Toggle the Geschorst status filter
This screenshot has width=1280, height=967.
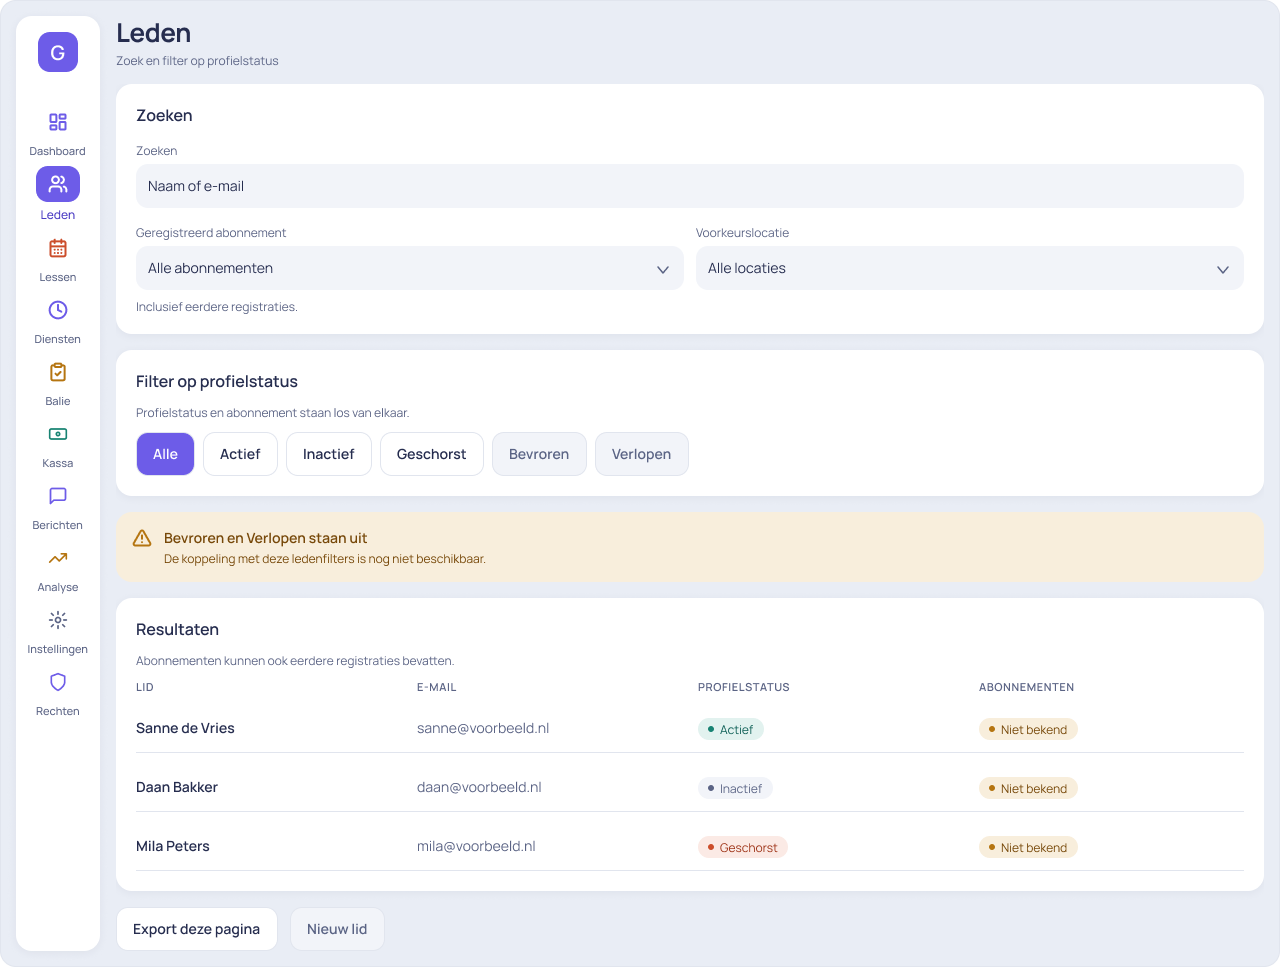click(x=432, y=454)
